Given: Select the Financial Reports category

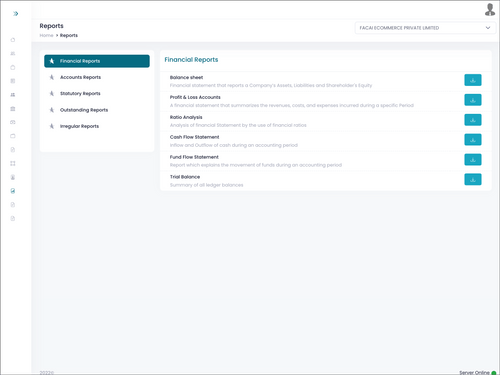Looking at the screenshot, I should [x=97, y=61].
